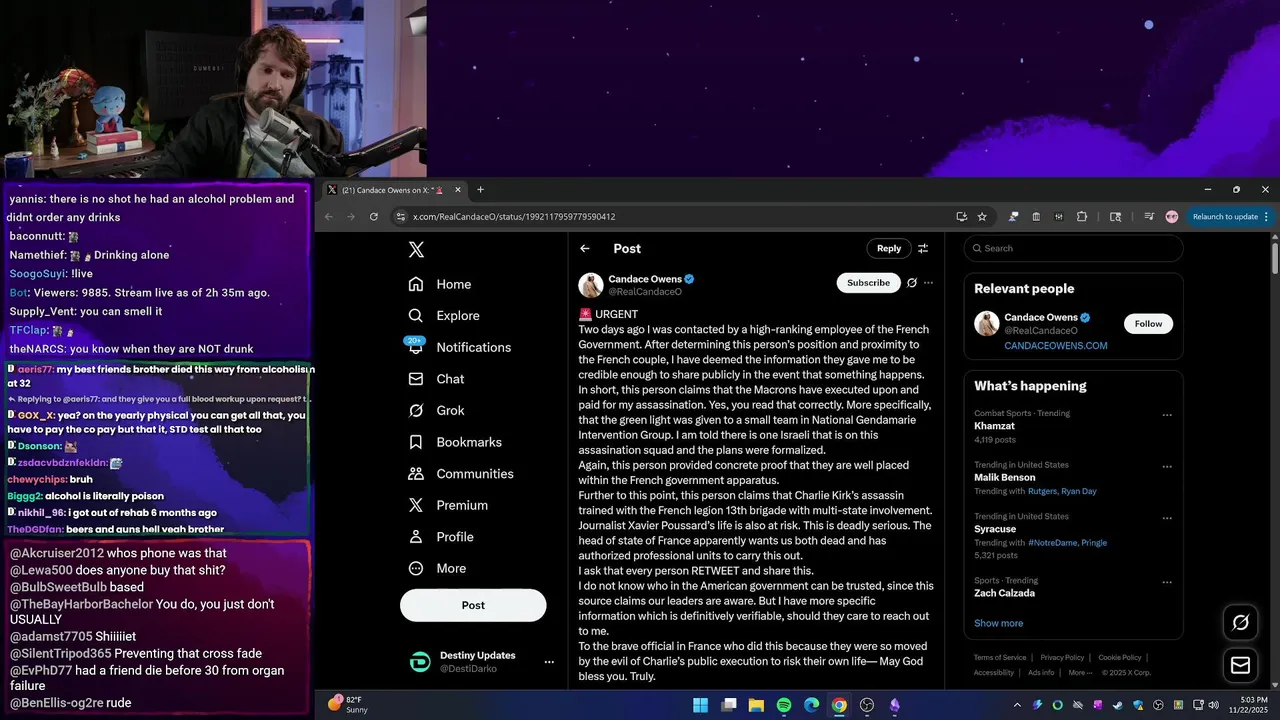
Task: Open Bookmarks in X sidebar
Action: 455,442
